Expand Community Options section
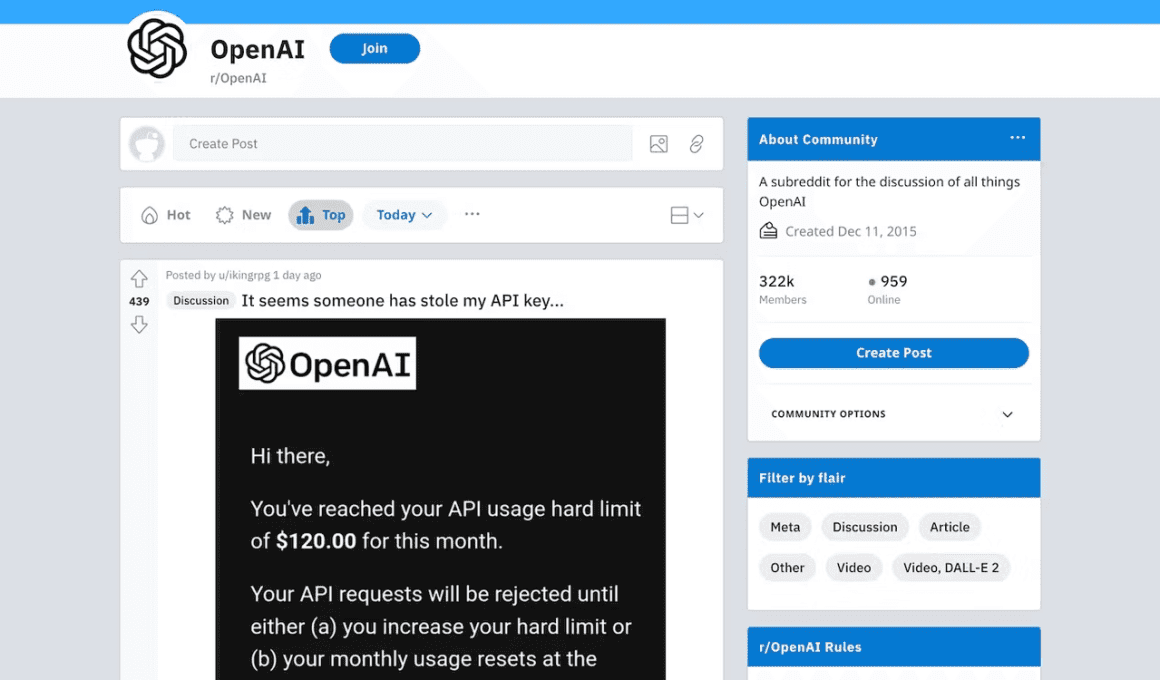The width and height of the screenshot is (1160, 680). point(894,414)
